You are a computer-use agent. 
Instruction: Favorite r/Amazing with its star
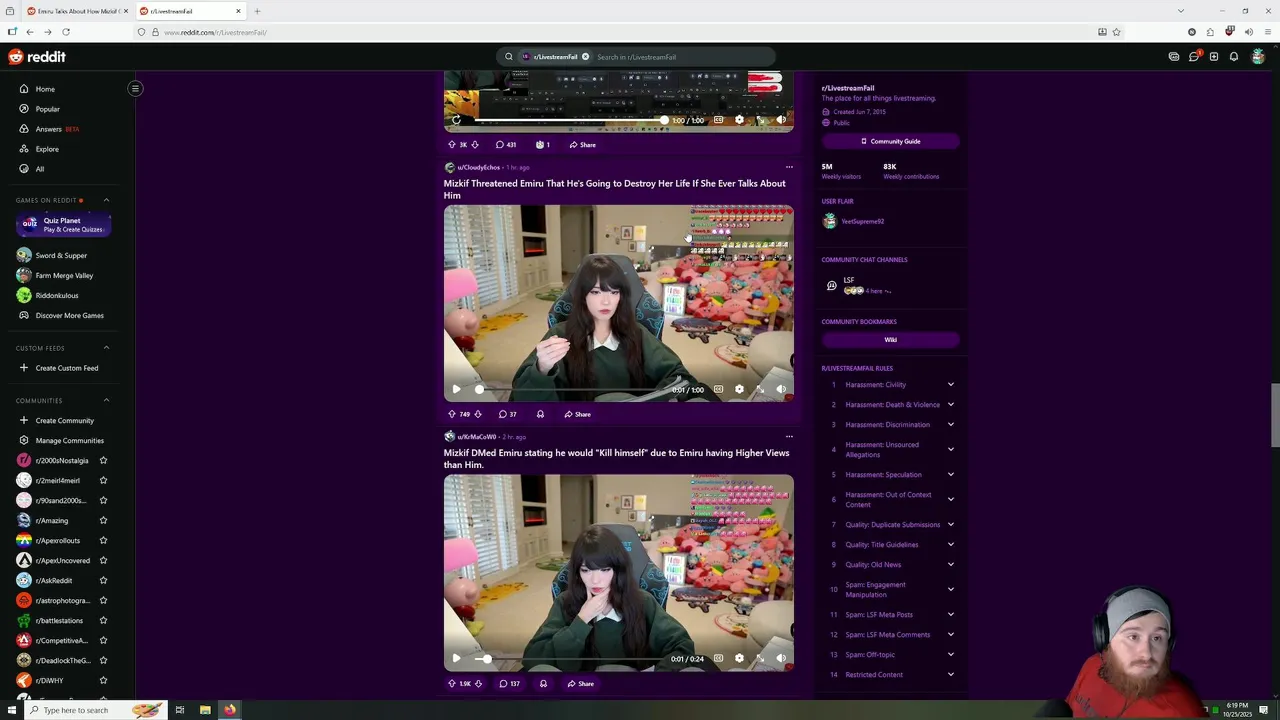(x=103, y=520)
